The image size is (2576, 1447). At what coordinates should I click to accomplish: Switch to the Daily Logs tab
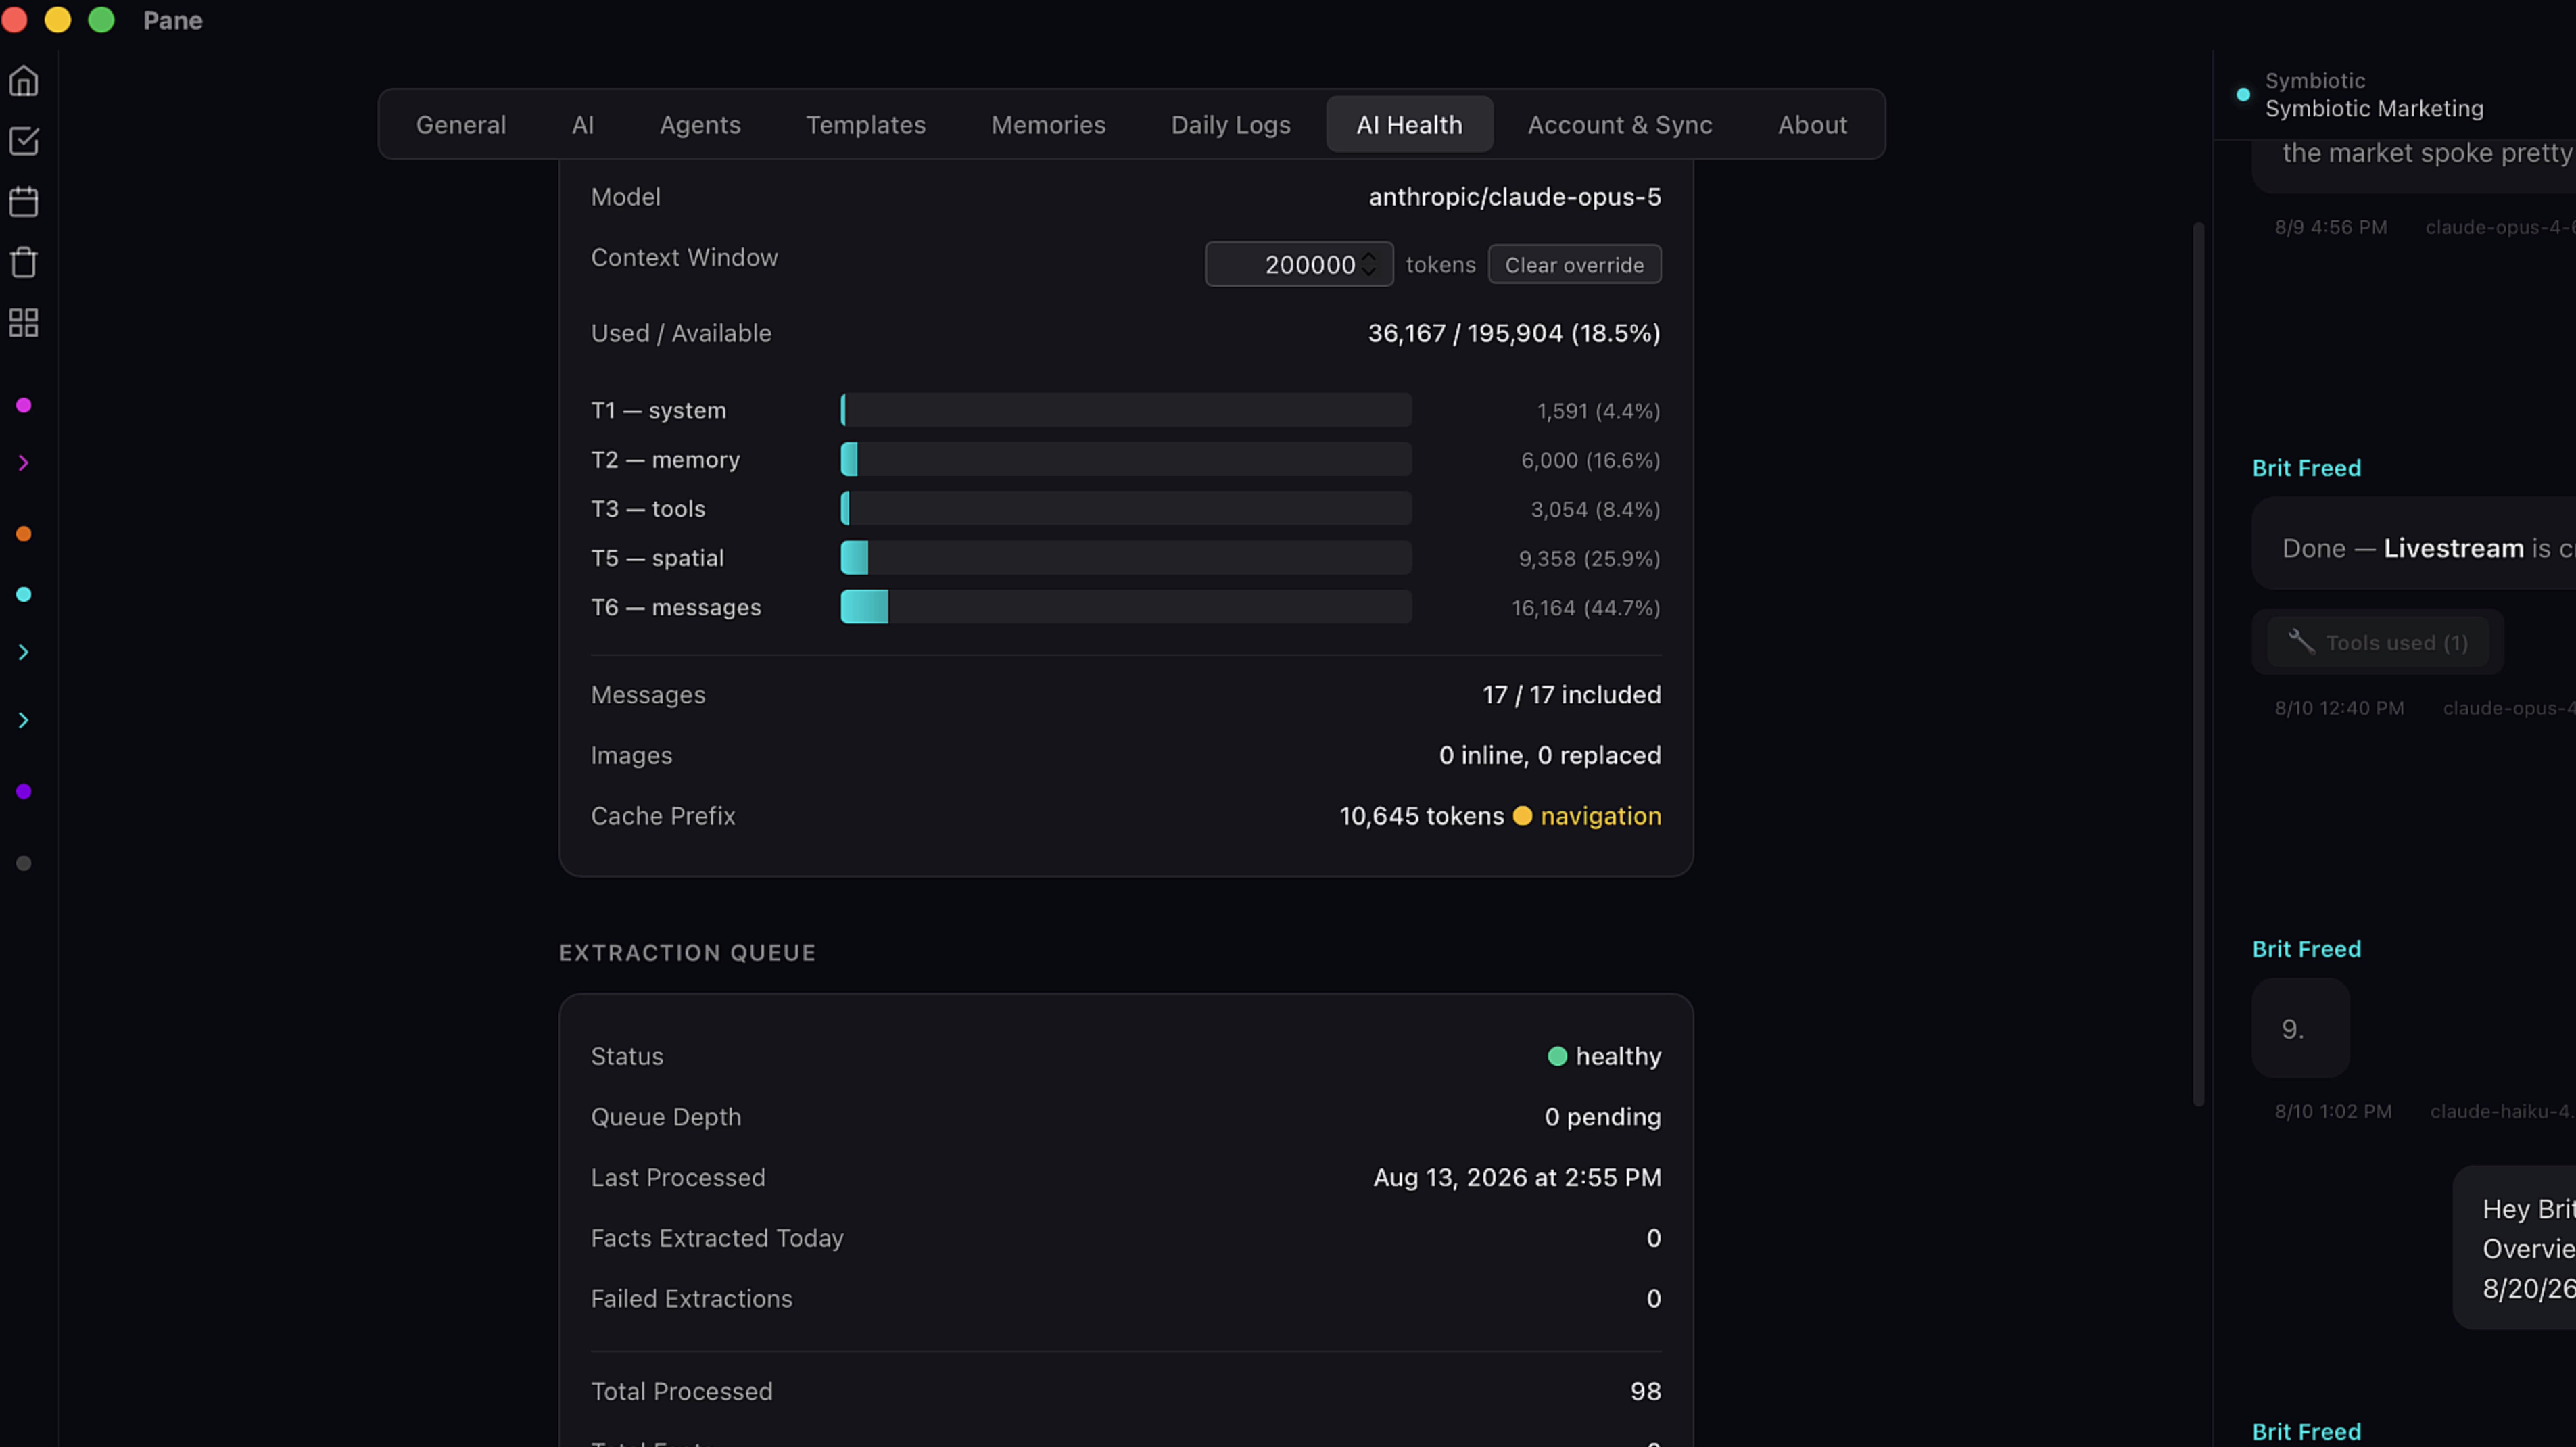point(1230,125)
